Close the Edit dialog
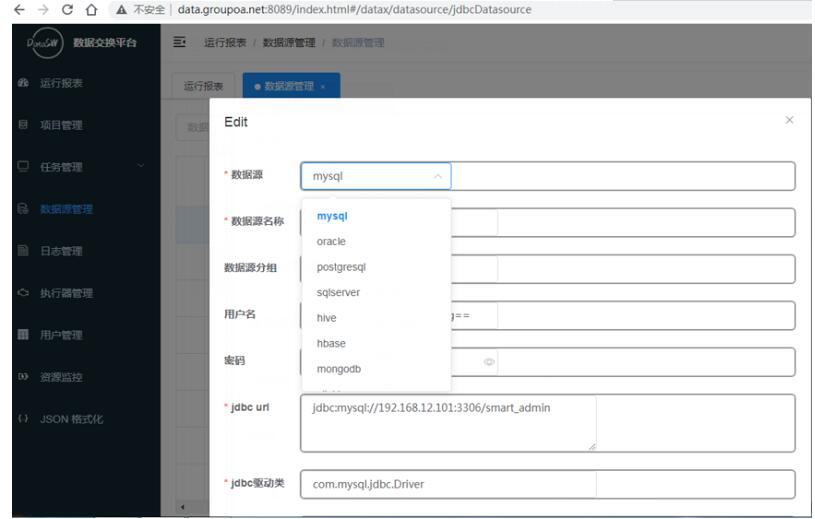 coord(790,120)
